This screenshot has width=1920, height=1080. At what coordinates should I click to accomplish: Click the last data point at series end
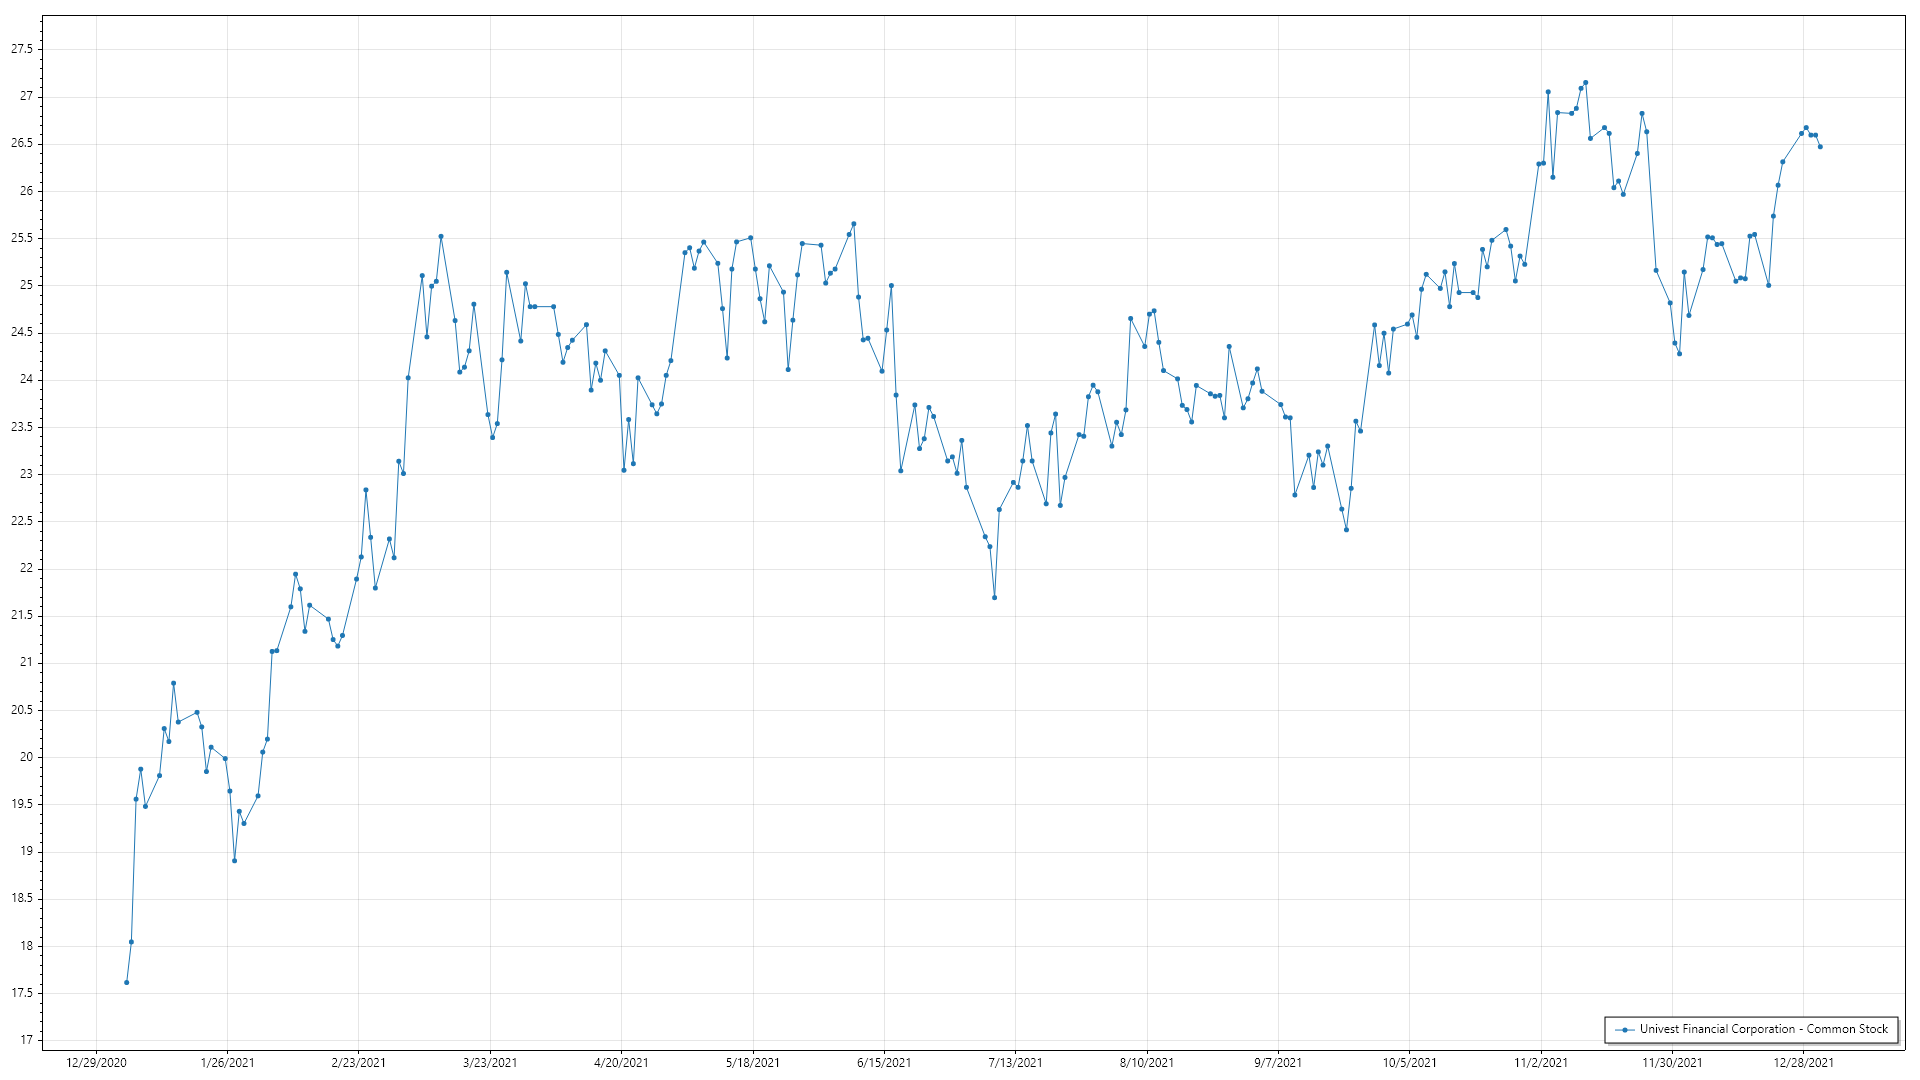[x=1820, y=147]
